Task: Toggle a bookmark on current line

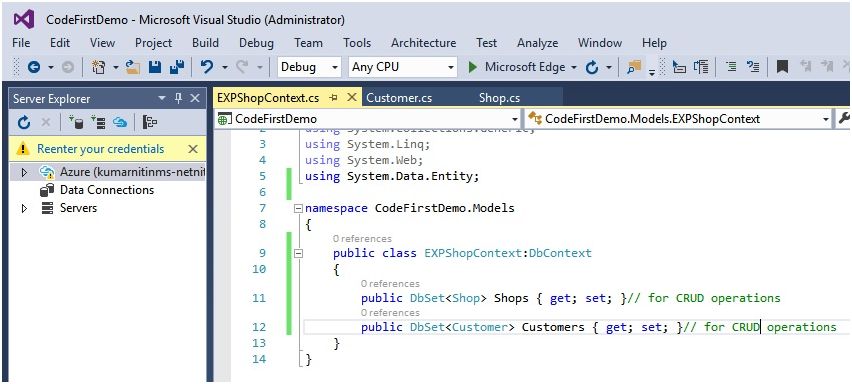Action: (x=782, y=67)
